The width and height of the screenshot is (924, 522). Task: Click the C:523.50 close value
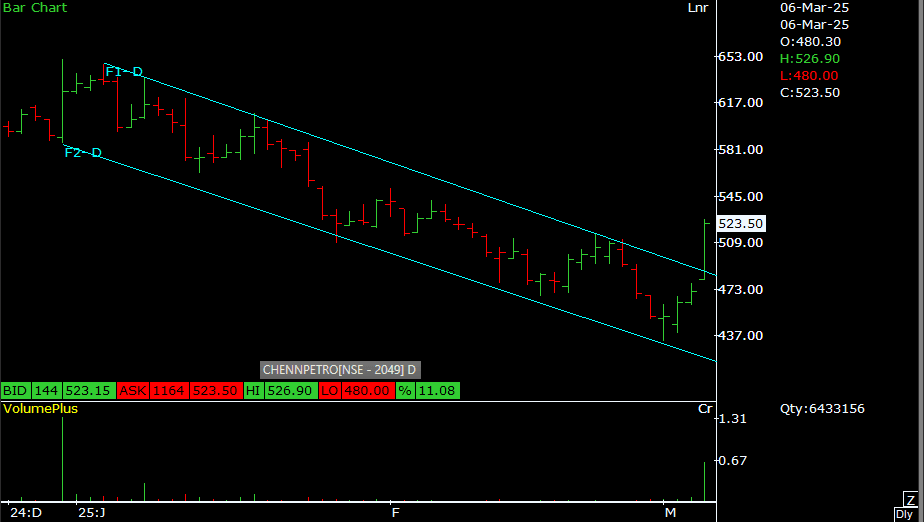(x=810, y=93)
